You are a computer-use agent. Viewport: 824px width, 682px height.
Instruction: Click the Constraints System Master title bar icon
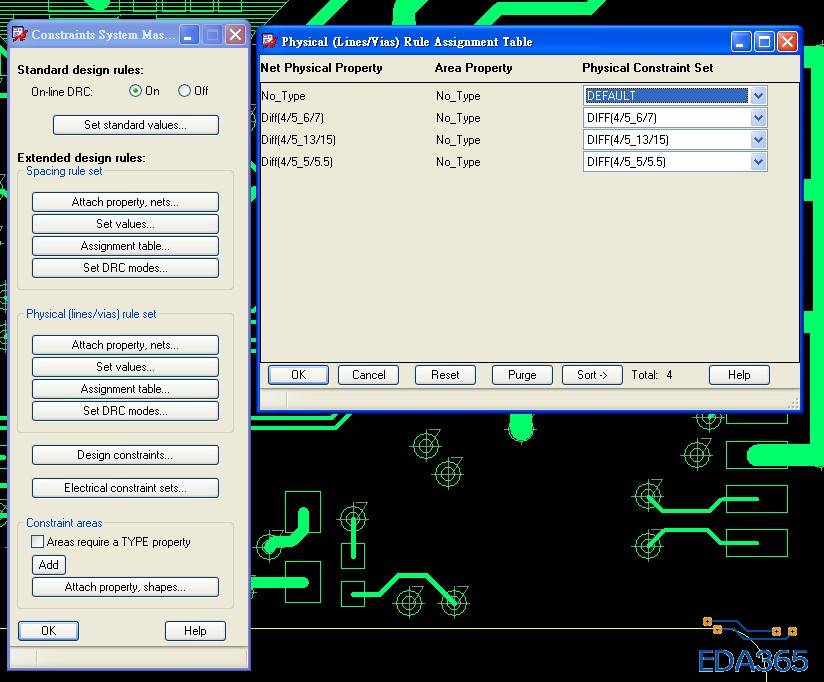click(19, 35)
